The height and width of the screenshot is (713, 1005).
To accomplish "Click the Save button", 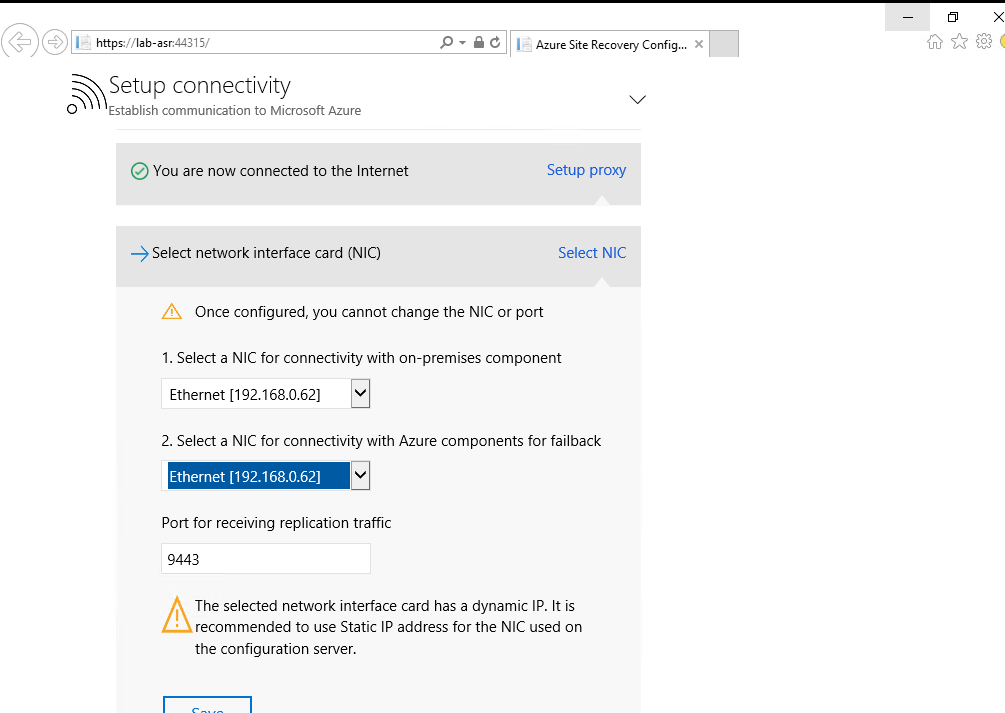I will (207, 706).
